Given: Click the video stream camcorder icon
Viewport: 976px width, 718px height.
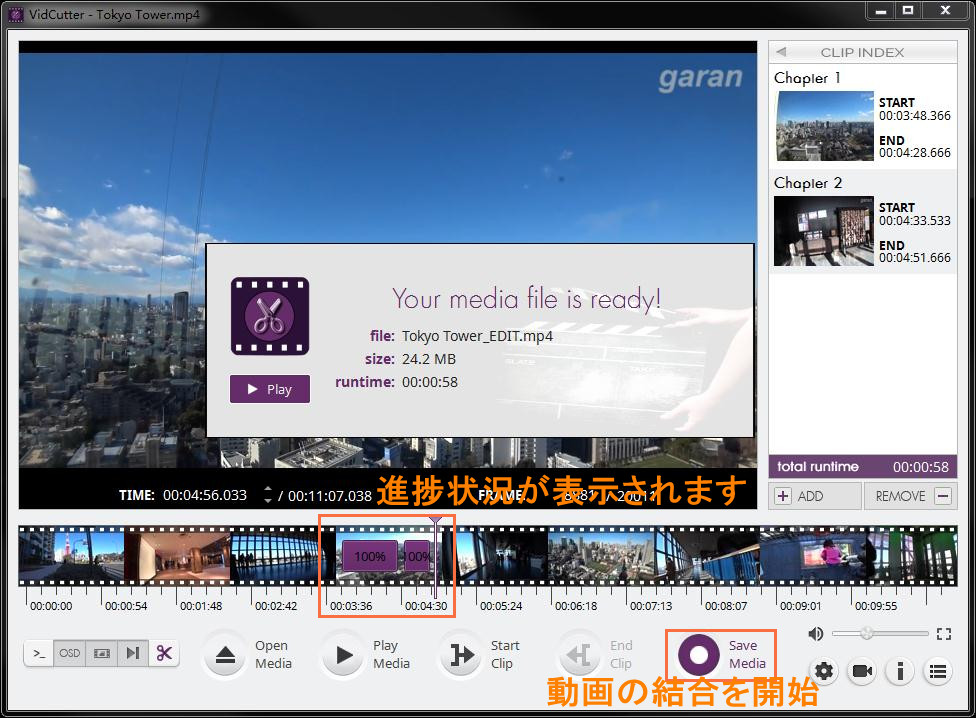Looking at the screenshot, I should click(x=861, y=671).
